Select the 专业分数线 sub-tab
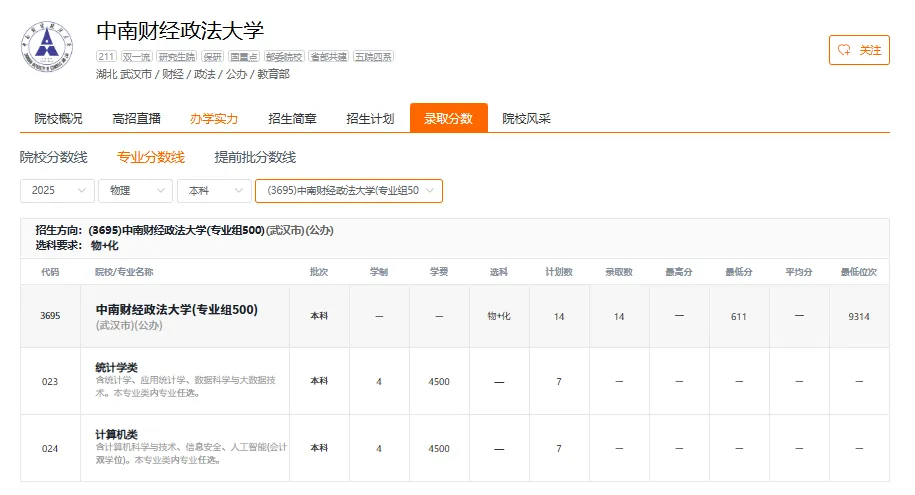Viewport: 915px width, 495px height. pyautogui.click(x=151, y=157)
